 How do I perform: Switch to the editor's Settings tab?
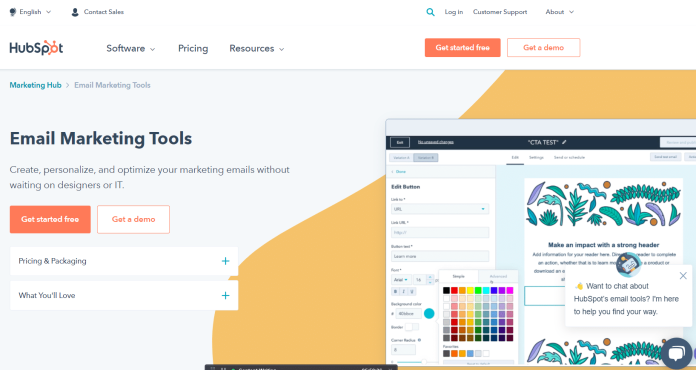(536, 157)
